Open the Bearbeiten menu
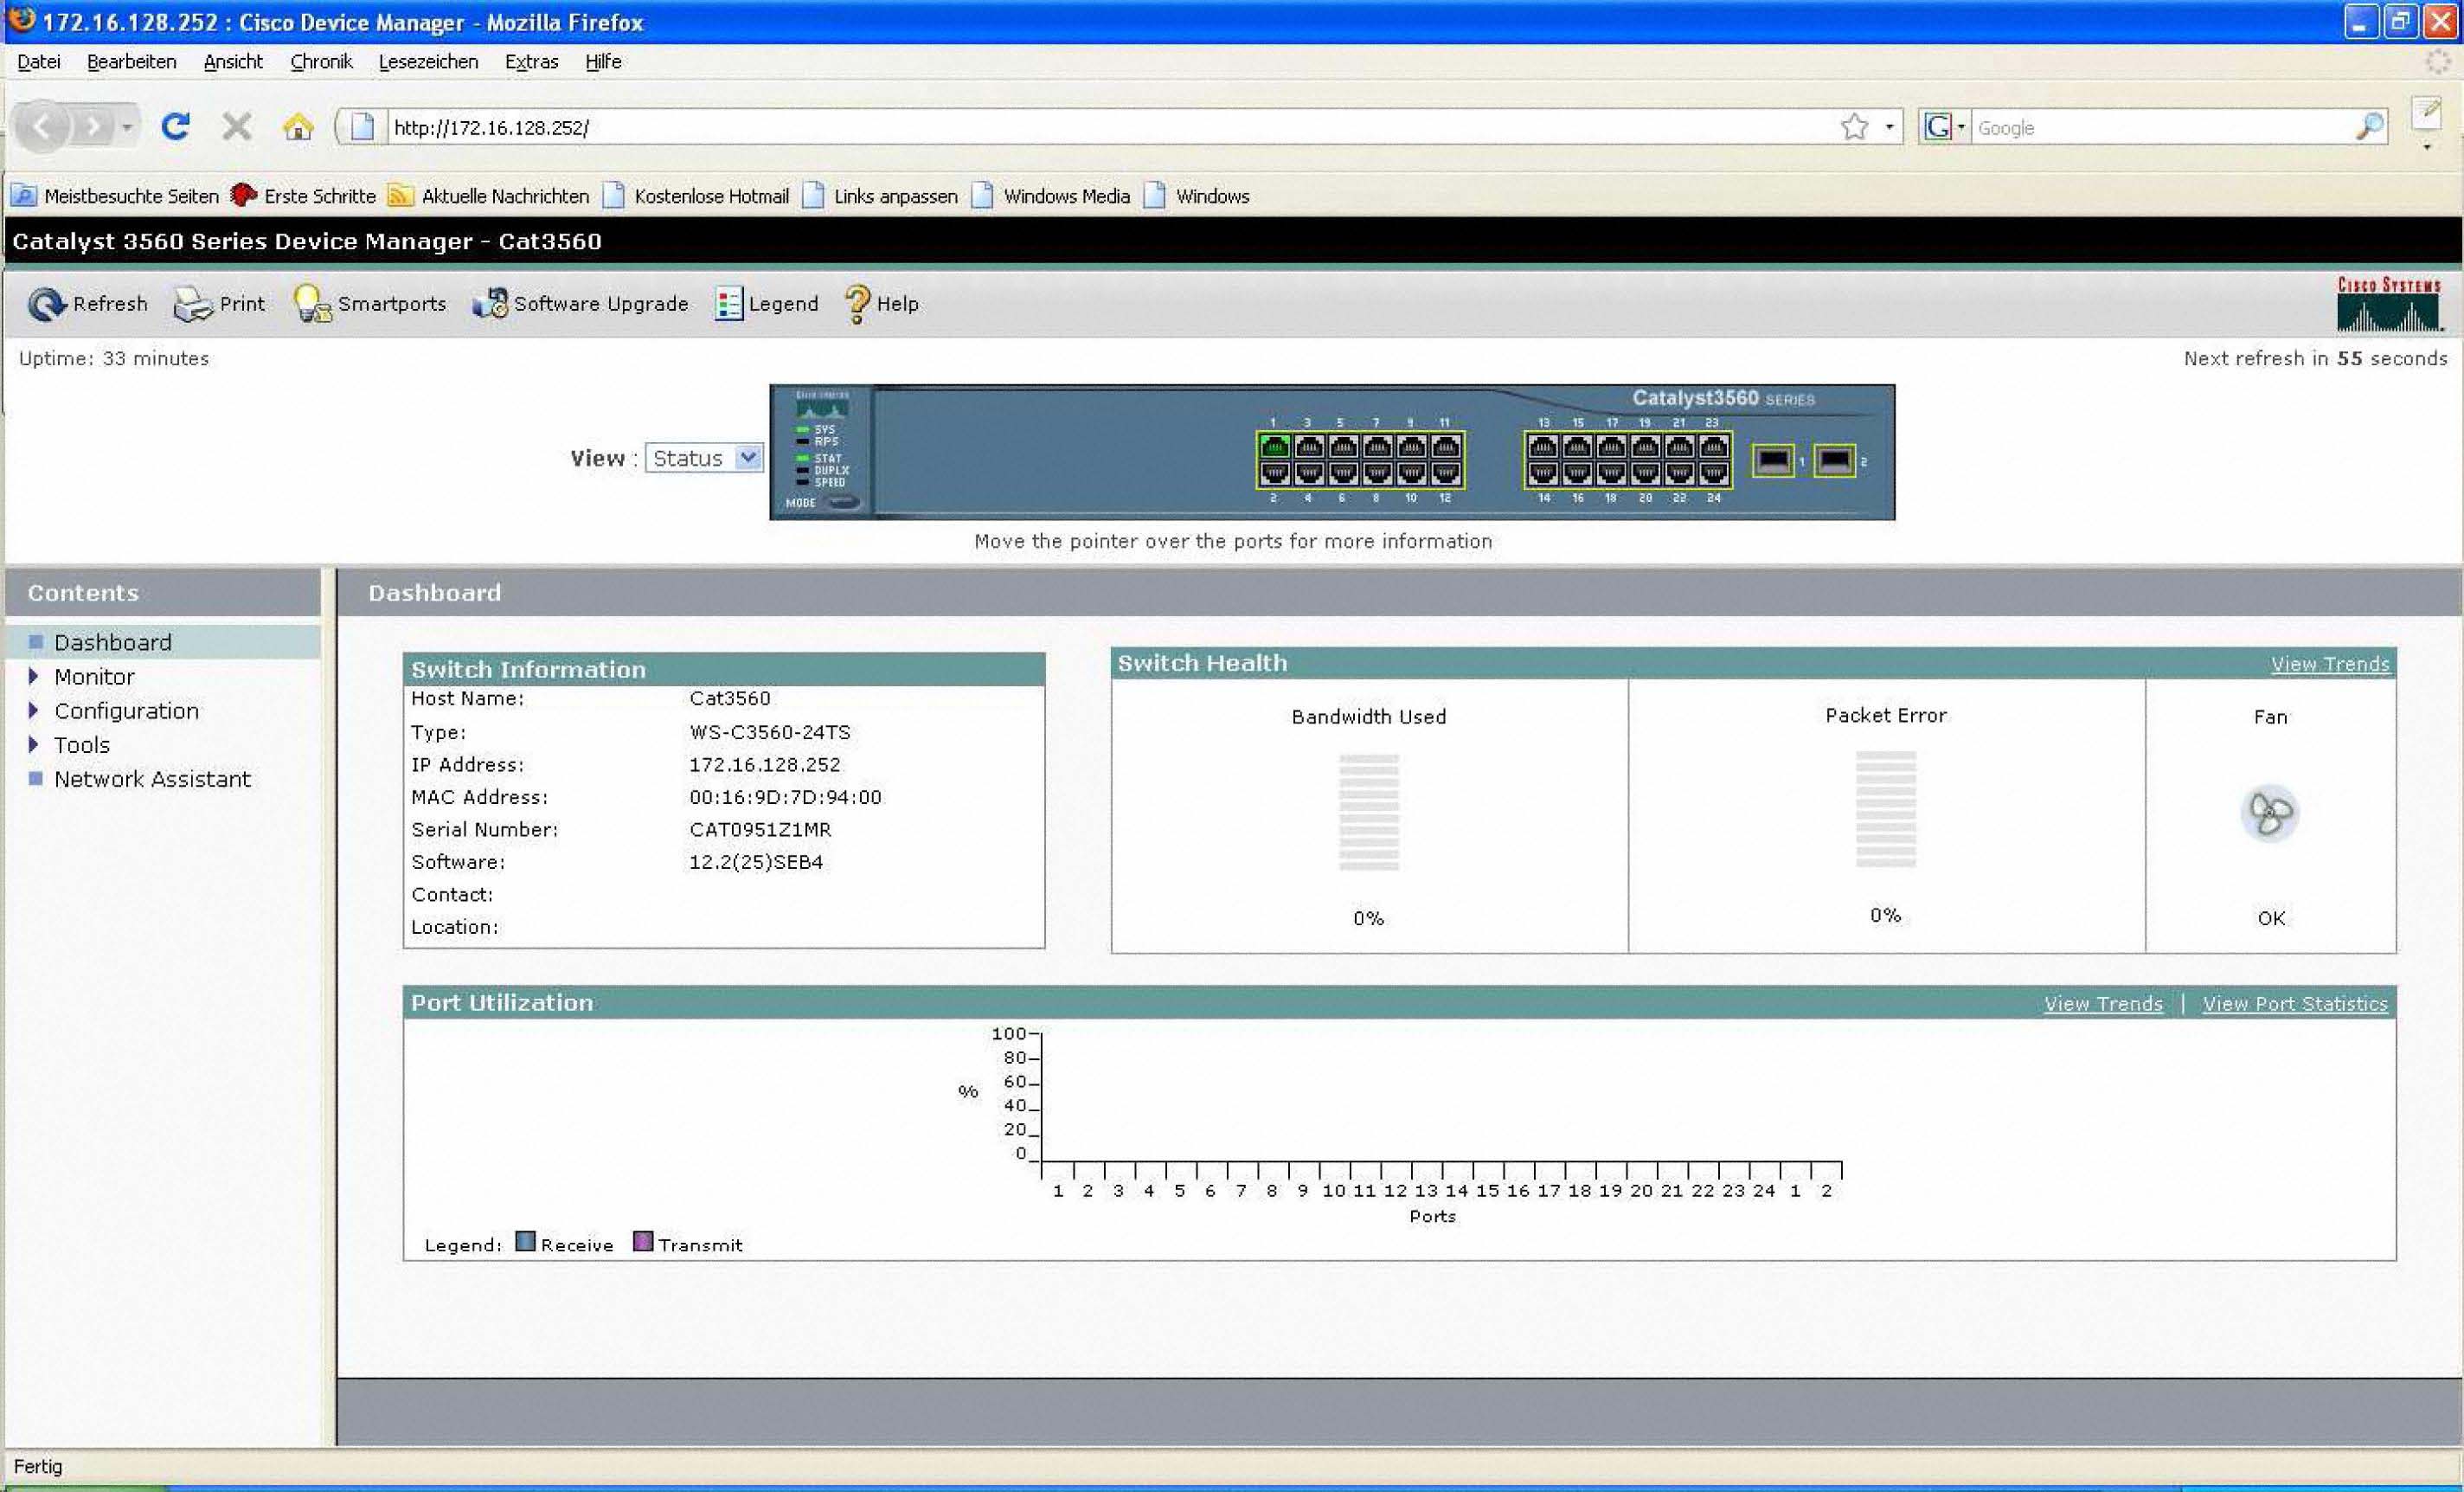The height and width of the screenshot is (1492, 2464). pyautogui.click(x=131, y=62)
